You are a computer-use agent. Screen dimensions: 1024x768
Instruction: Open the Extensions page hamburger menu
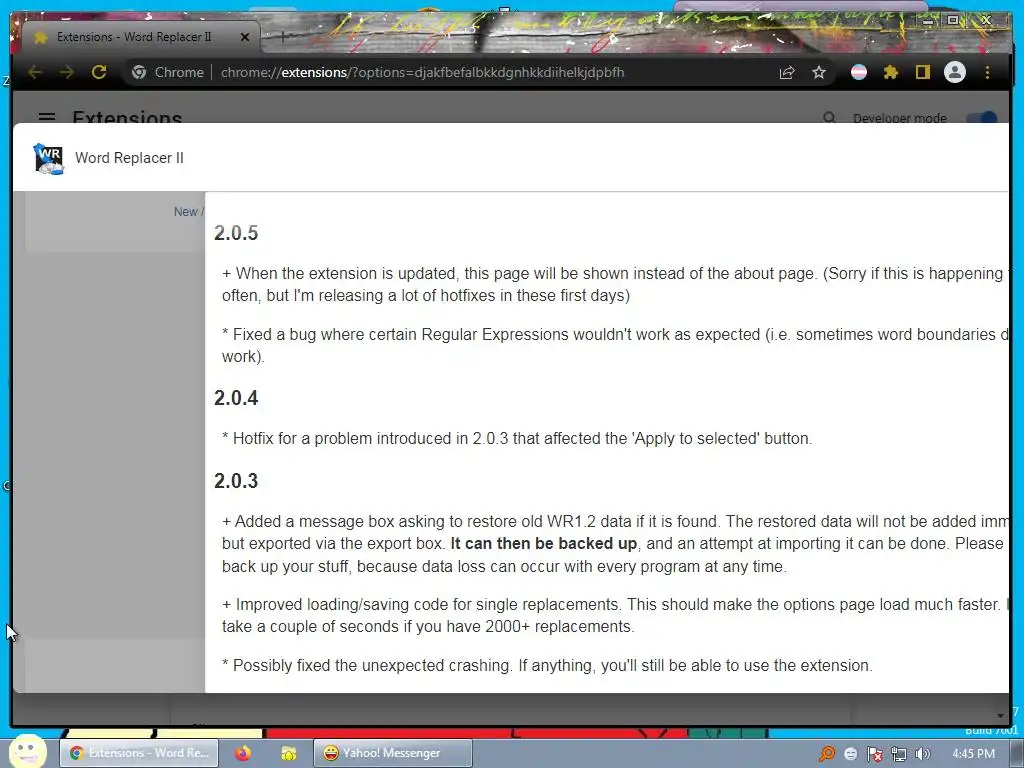coord(46,117)
